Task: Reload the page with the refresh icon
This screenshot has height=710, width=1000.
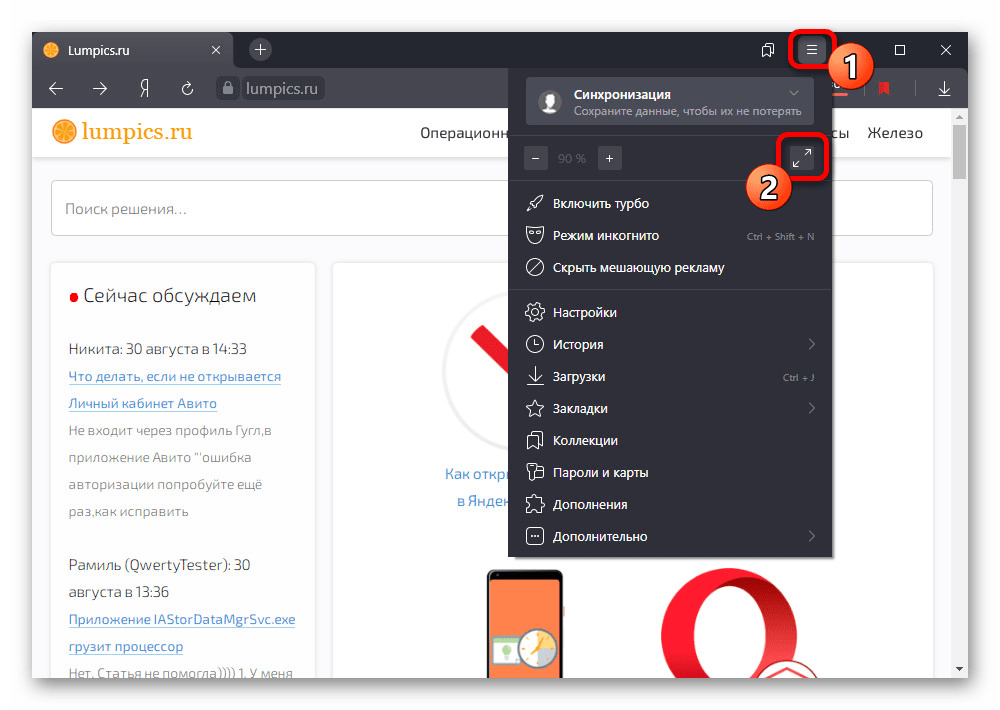Action: (x=187, y=89)
